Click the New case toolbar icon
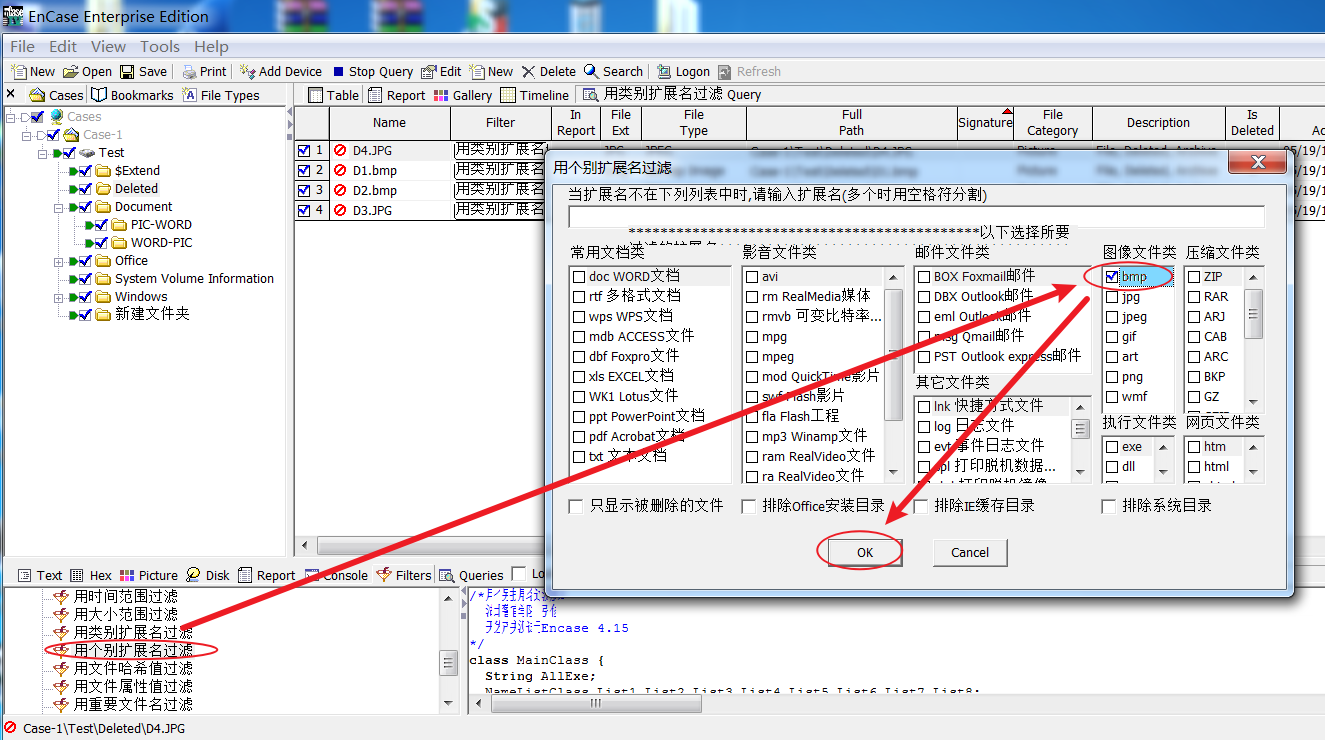Viewport: 1325px width, 740px height. pos(33,71)
